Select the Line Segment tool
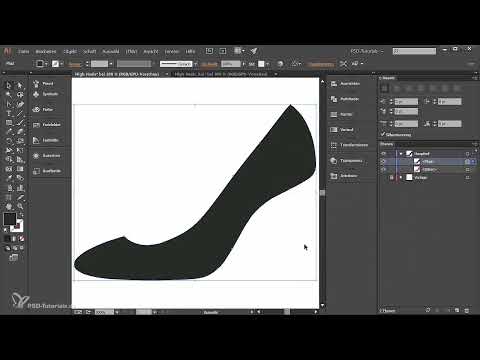 pyautogui.click(x=20, y=114)
